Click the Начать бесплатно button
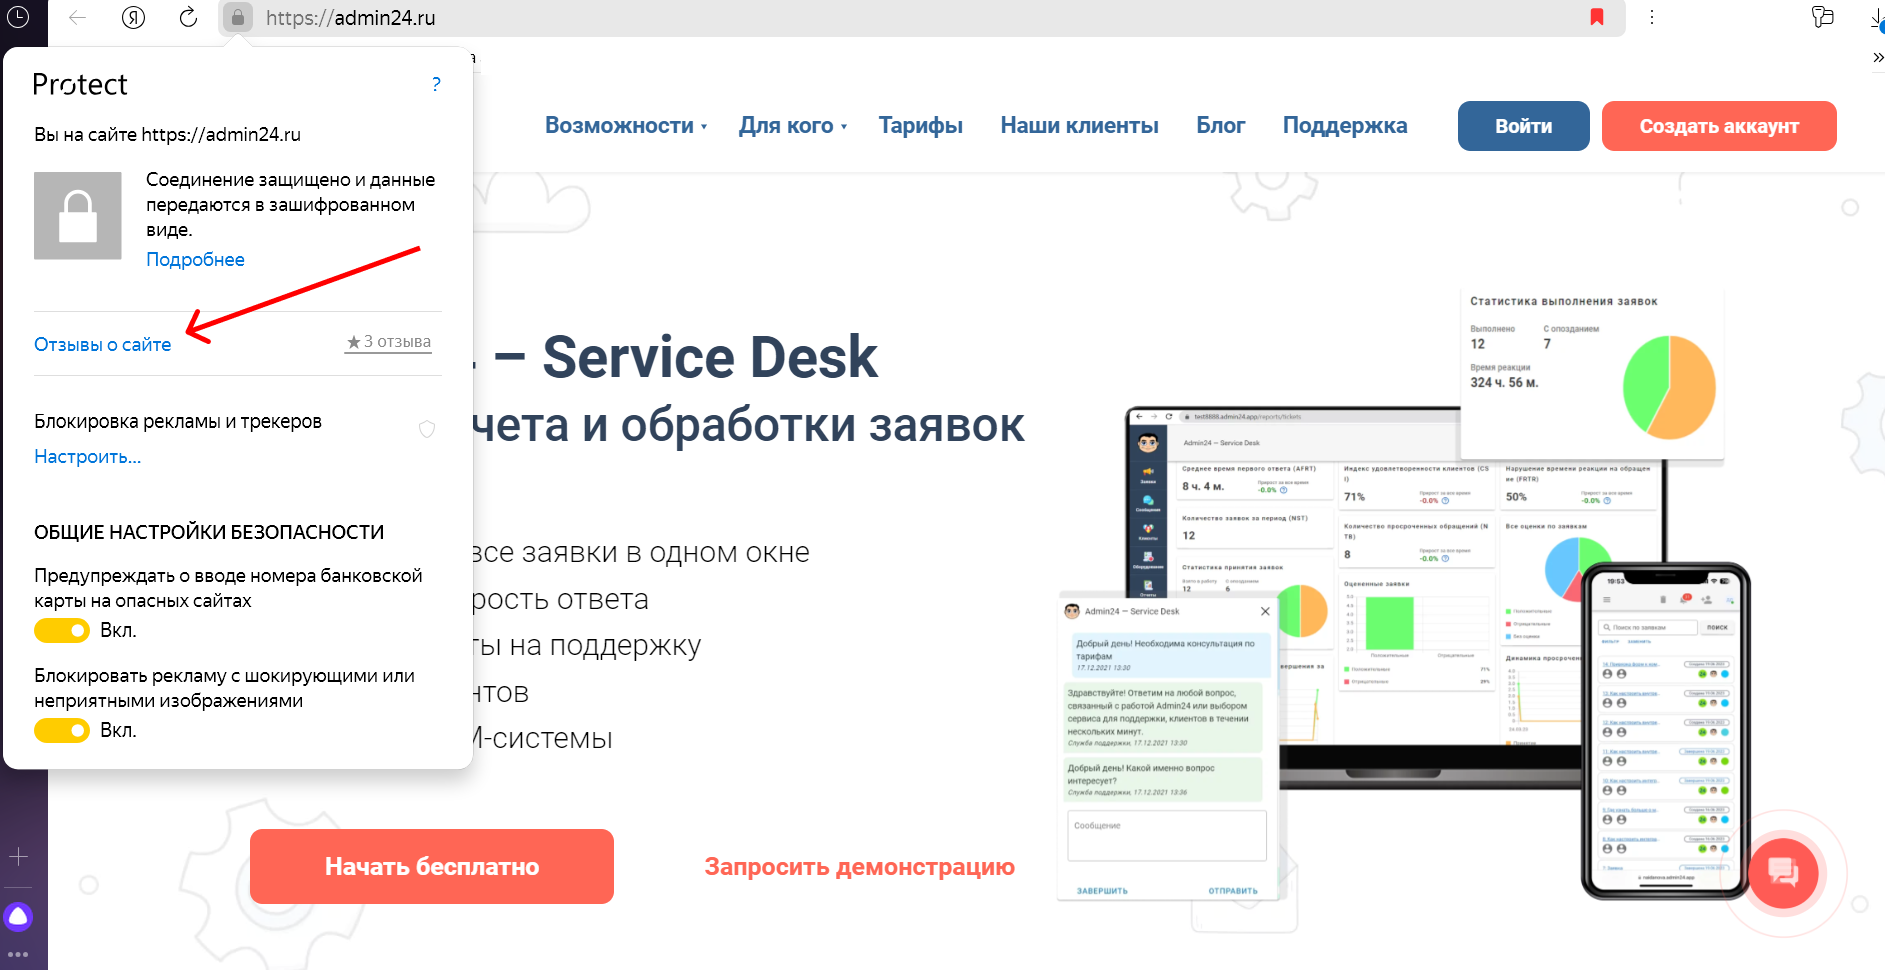The image size is (1885, 970). pyautogui.click(x=432, y=866)
